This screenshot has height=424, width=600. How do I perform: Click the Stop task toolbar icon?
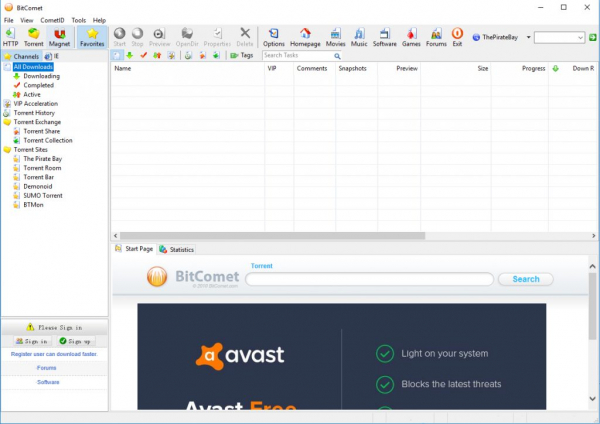[137, 37]
